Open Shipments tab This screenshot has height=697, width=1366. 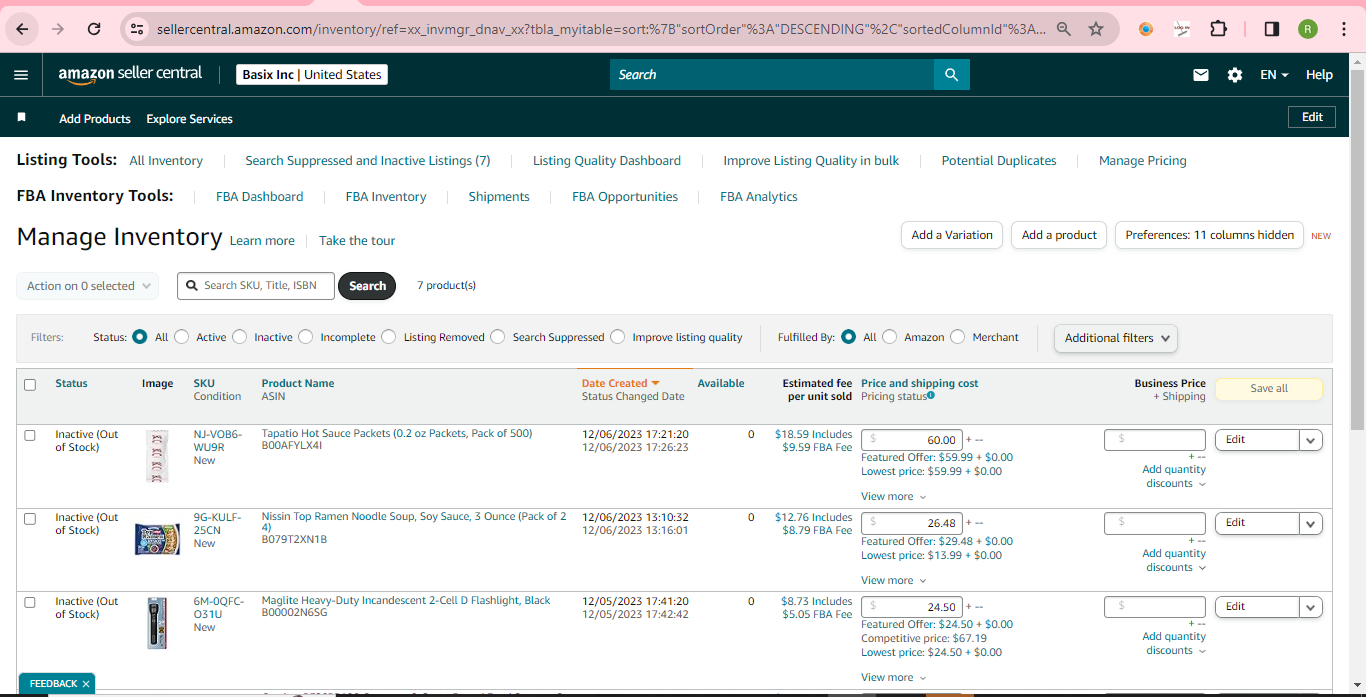point(499,197)
